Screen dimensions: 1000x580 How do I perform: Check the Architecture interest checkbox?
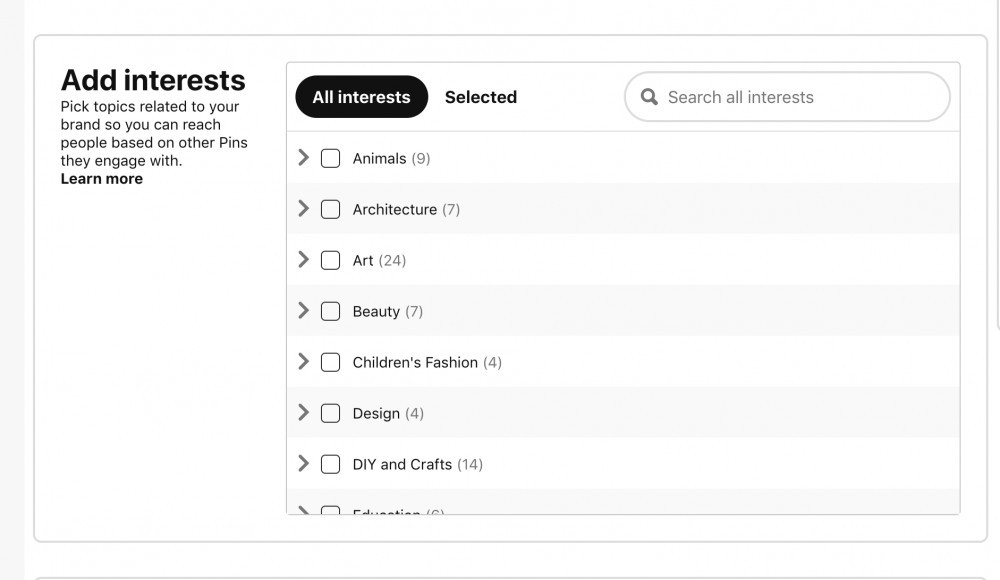pos(330,209)
